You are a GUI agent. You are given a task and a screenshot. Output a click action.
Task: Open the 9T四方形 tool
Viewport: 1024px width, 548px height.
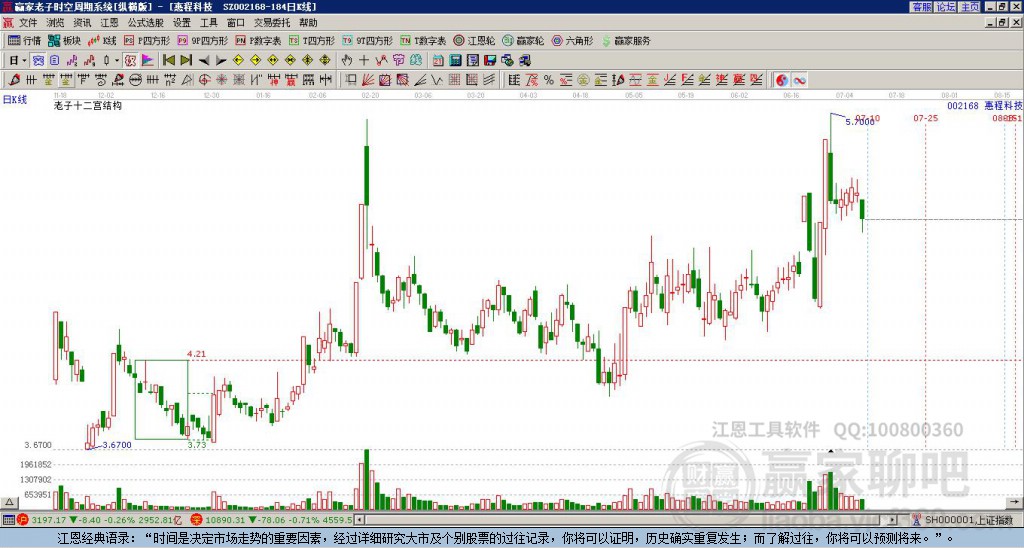(x=368, y=40)
